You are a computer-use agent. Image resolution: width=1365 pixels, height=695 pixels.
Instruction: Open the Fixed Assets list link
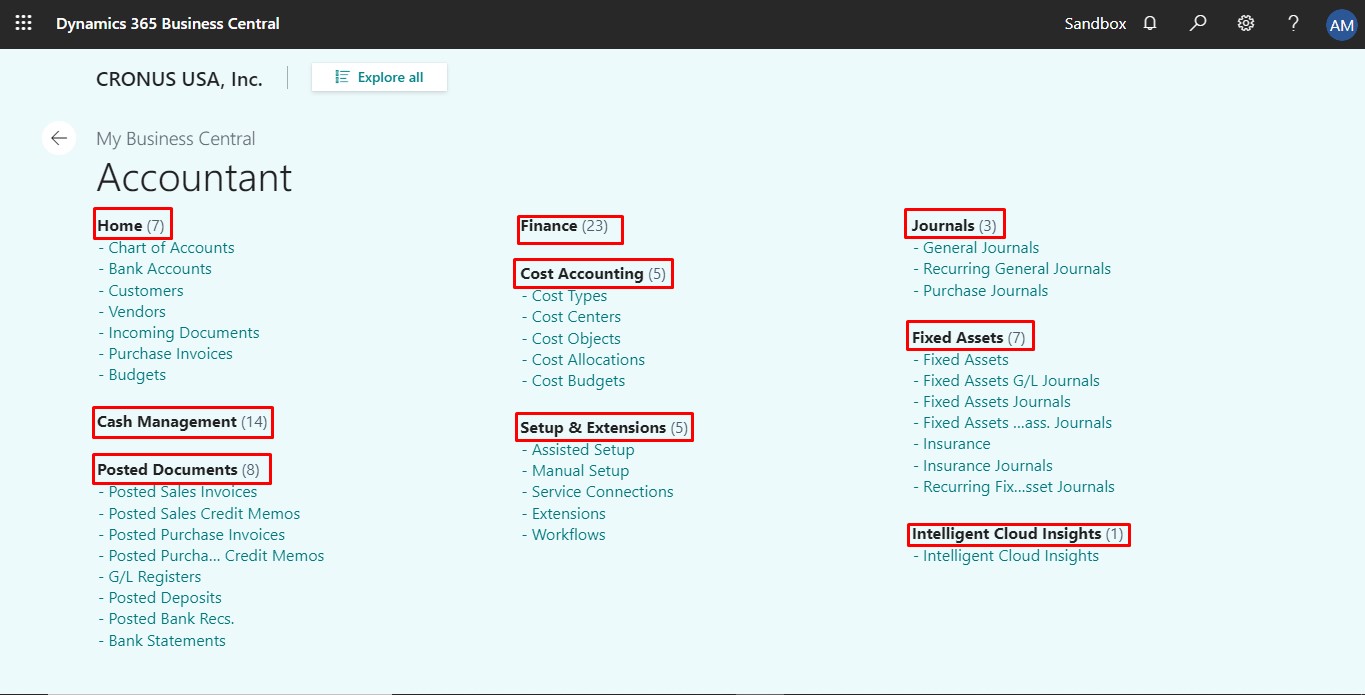[965, 360]
